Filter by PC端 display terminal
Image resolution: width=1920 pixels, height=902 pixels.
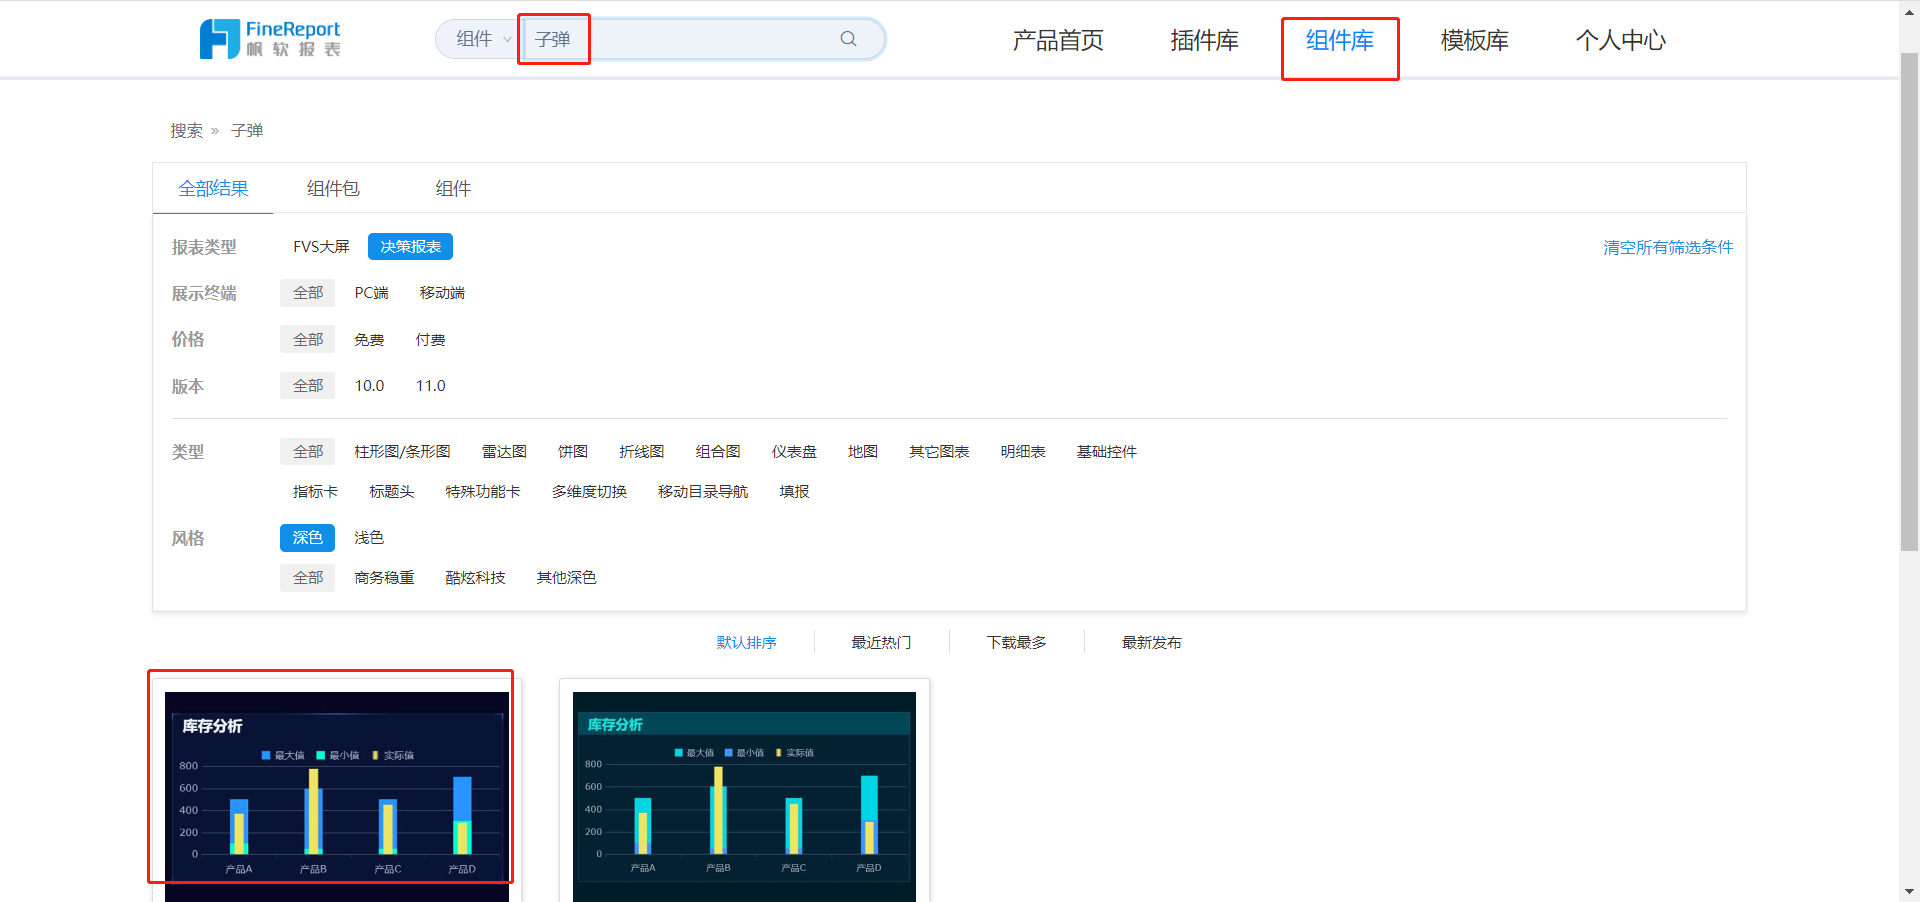tap(372, 293)
